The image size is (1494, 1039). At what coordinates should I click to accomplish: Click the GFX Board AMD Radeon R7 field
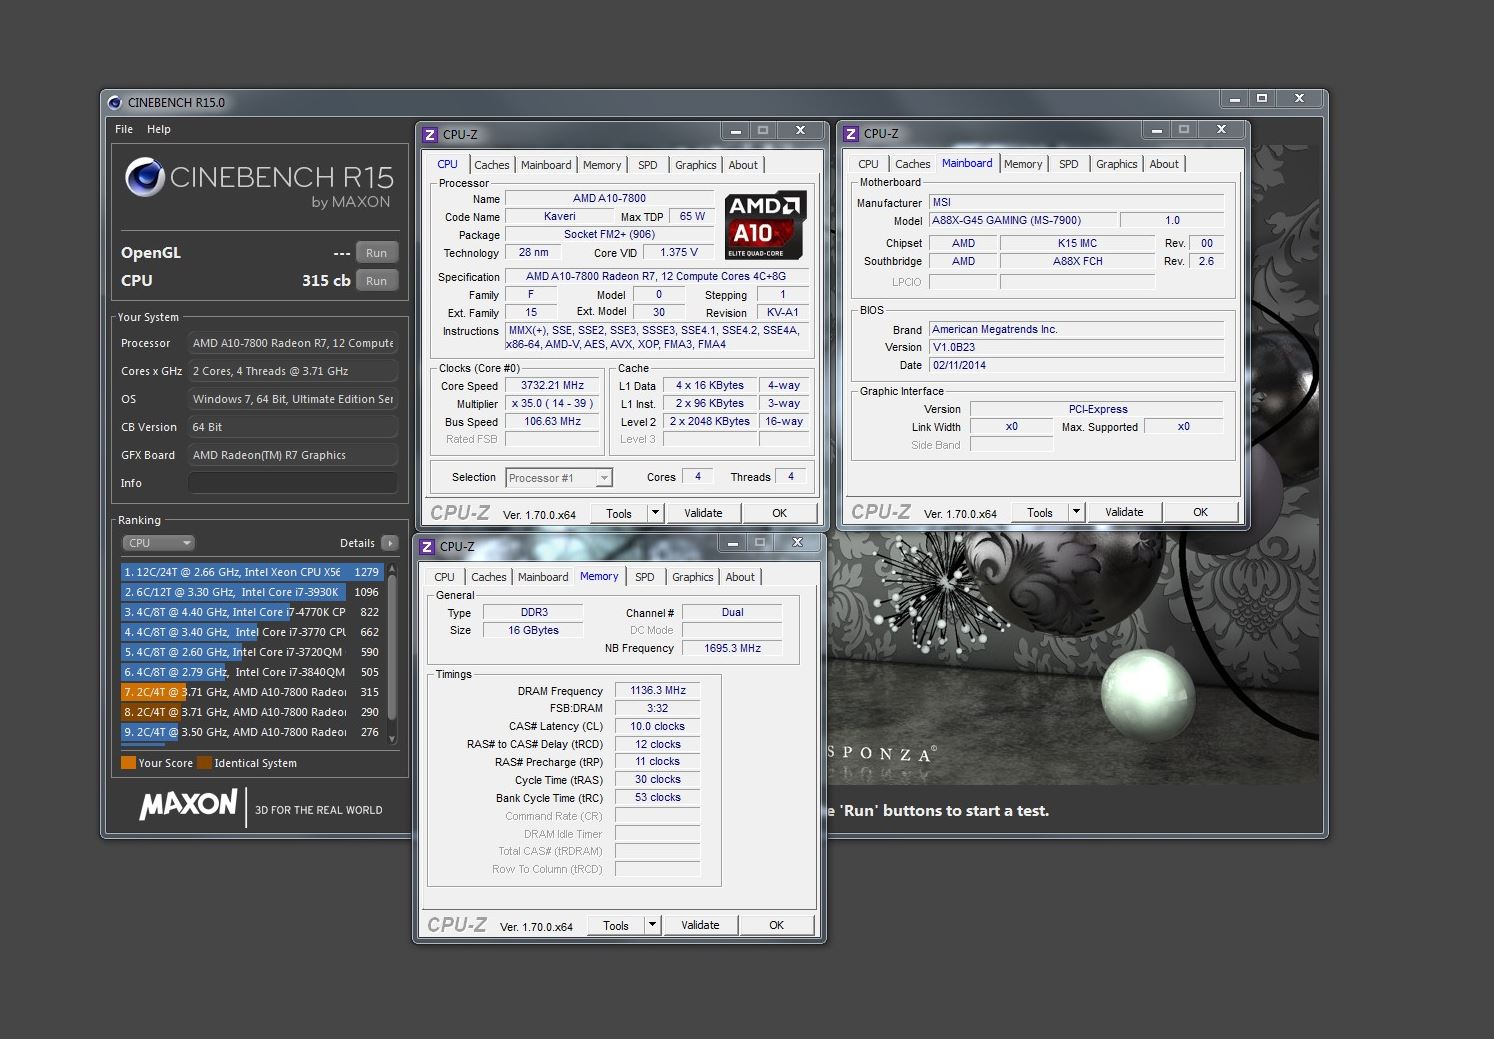tap(293, 455)
